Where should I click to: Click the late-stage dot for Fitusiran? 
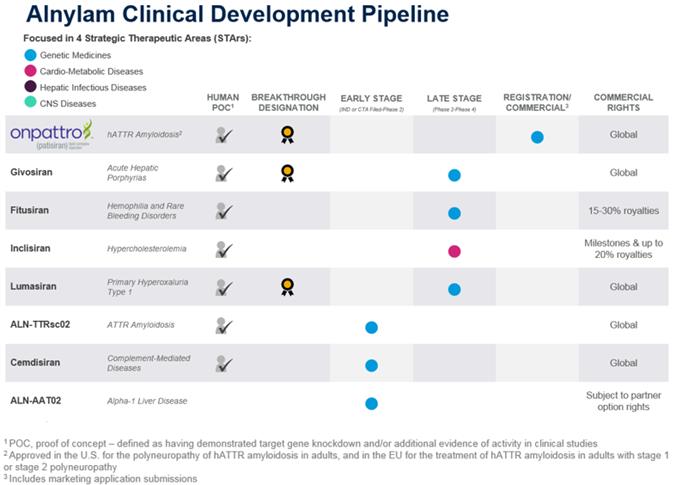(454, 213)
